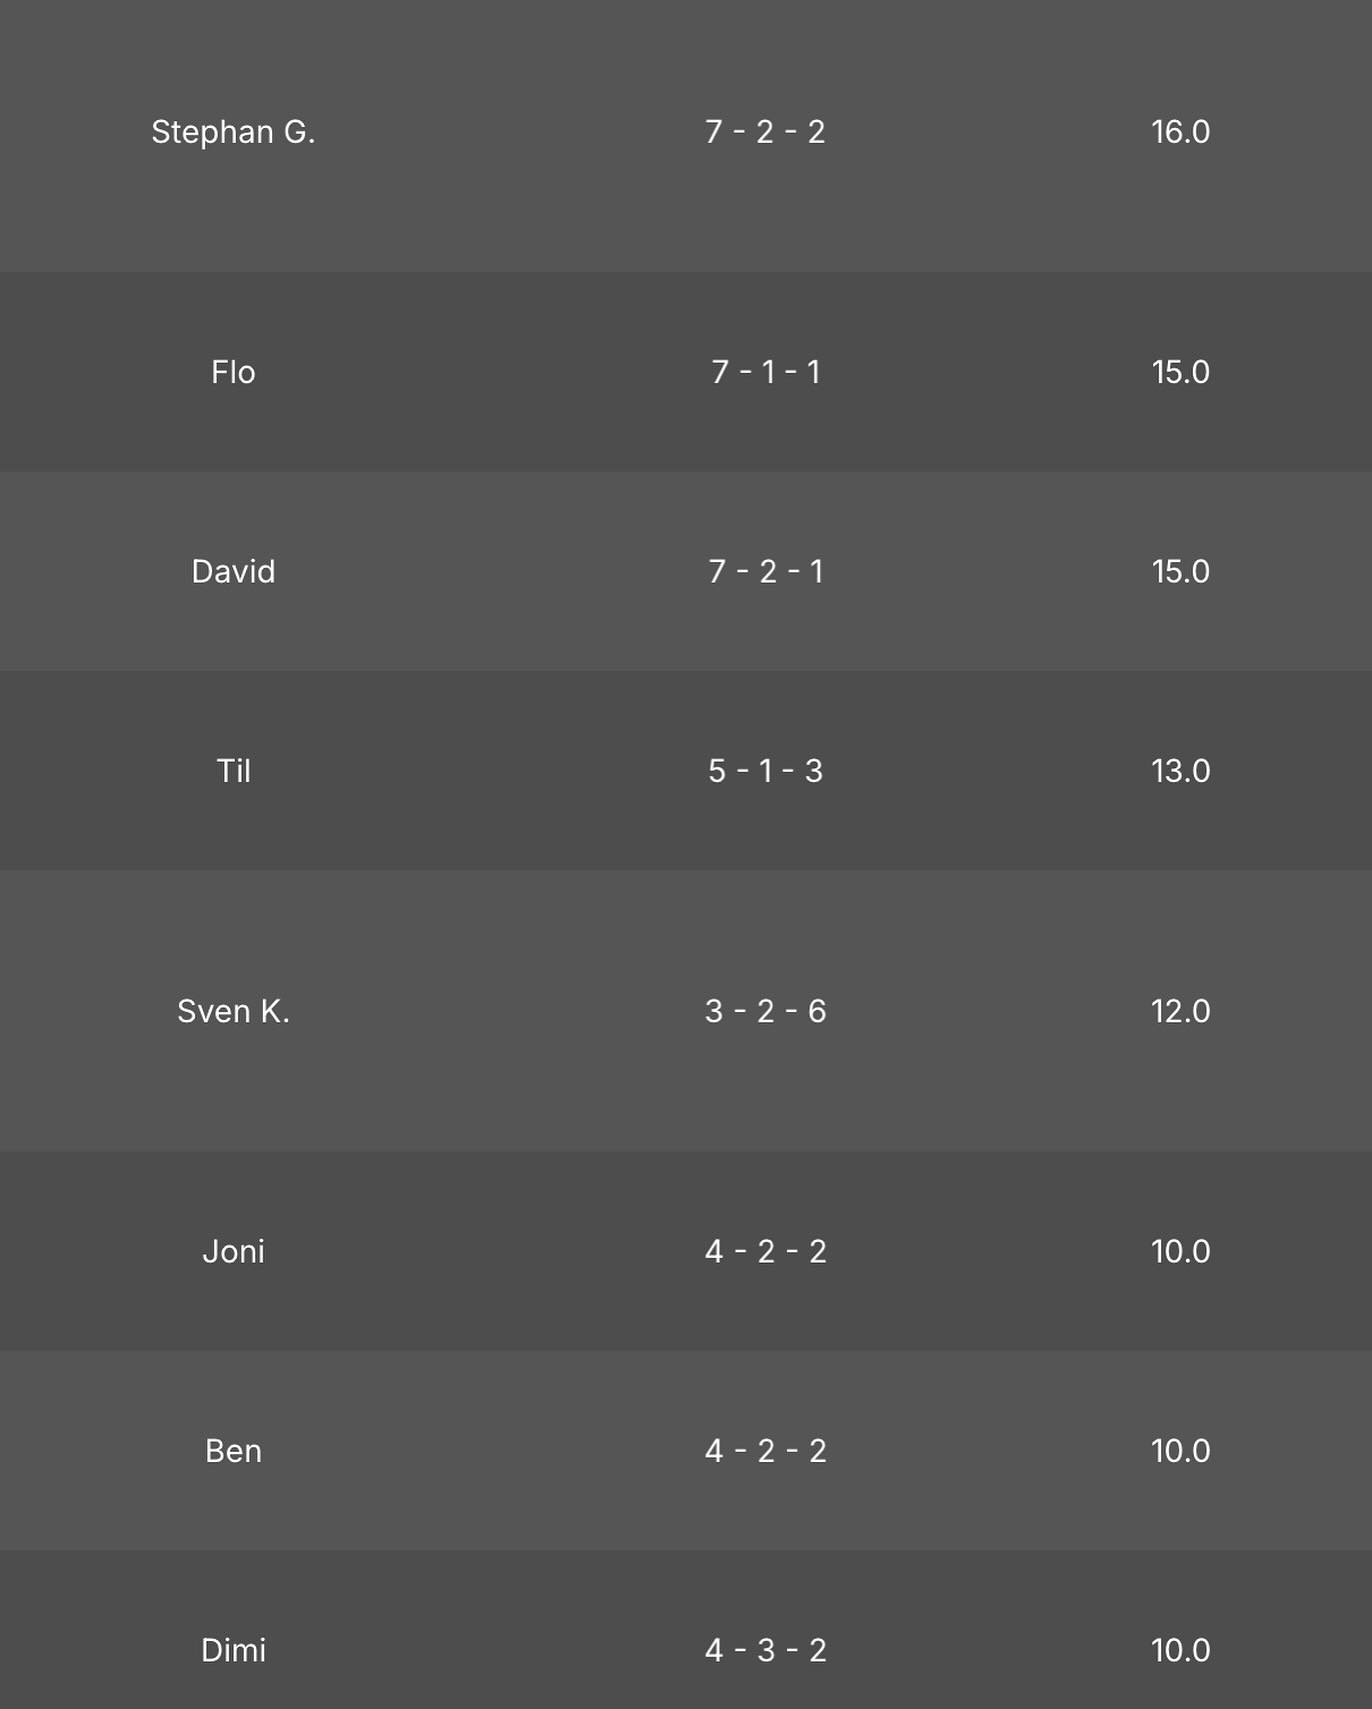Click the player name Sven K.

(233, 1011)
